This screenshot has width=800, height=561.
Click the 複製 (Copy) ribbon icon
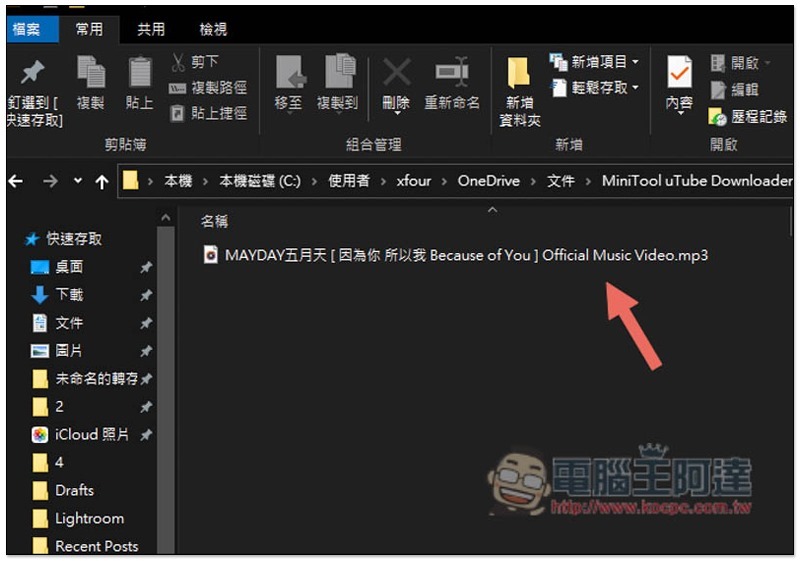click(x=91, y=72)
